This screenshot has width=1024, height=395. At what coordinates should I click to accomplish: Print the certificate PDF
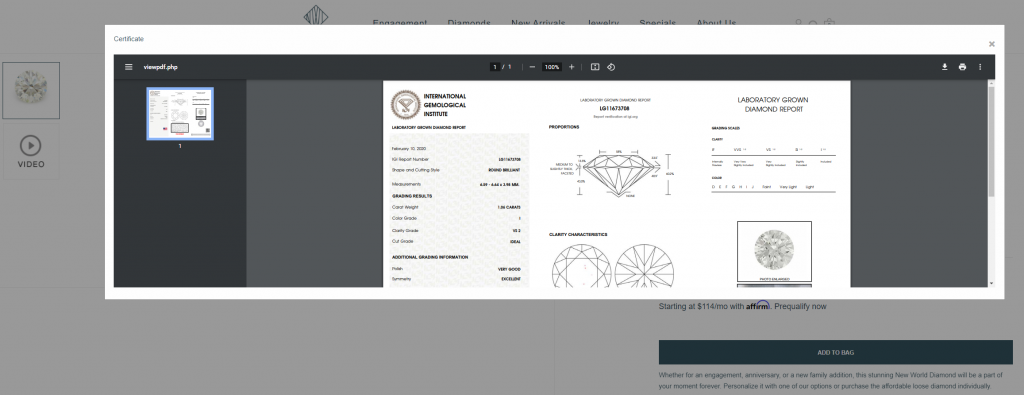(x=962, y=67)
